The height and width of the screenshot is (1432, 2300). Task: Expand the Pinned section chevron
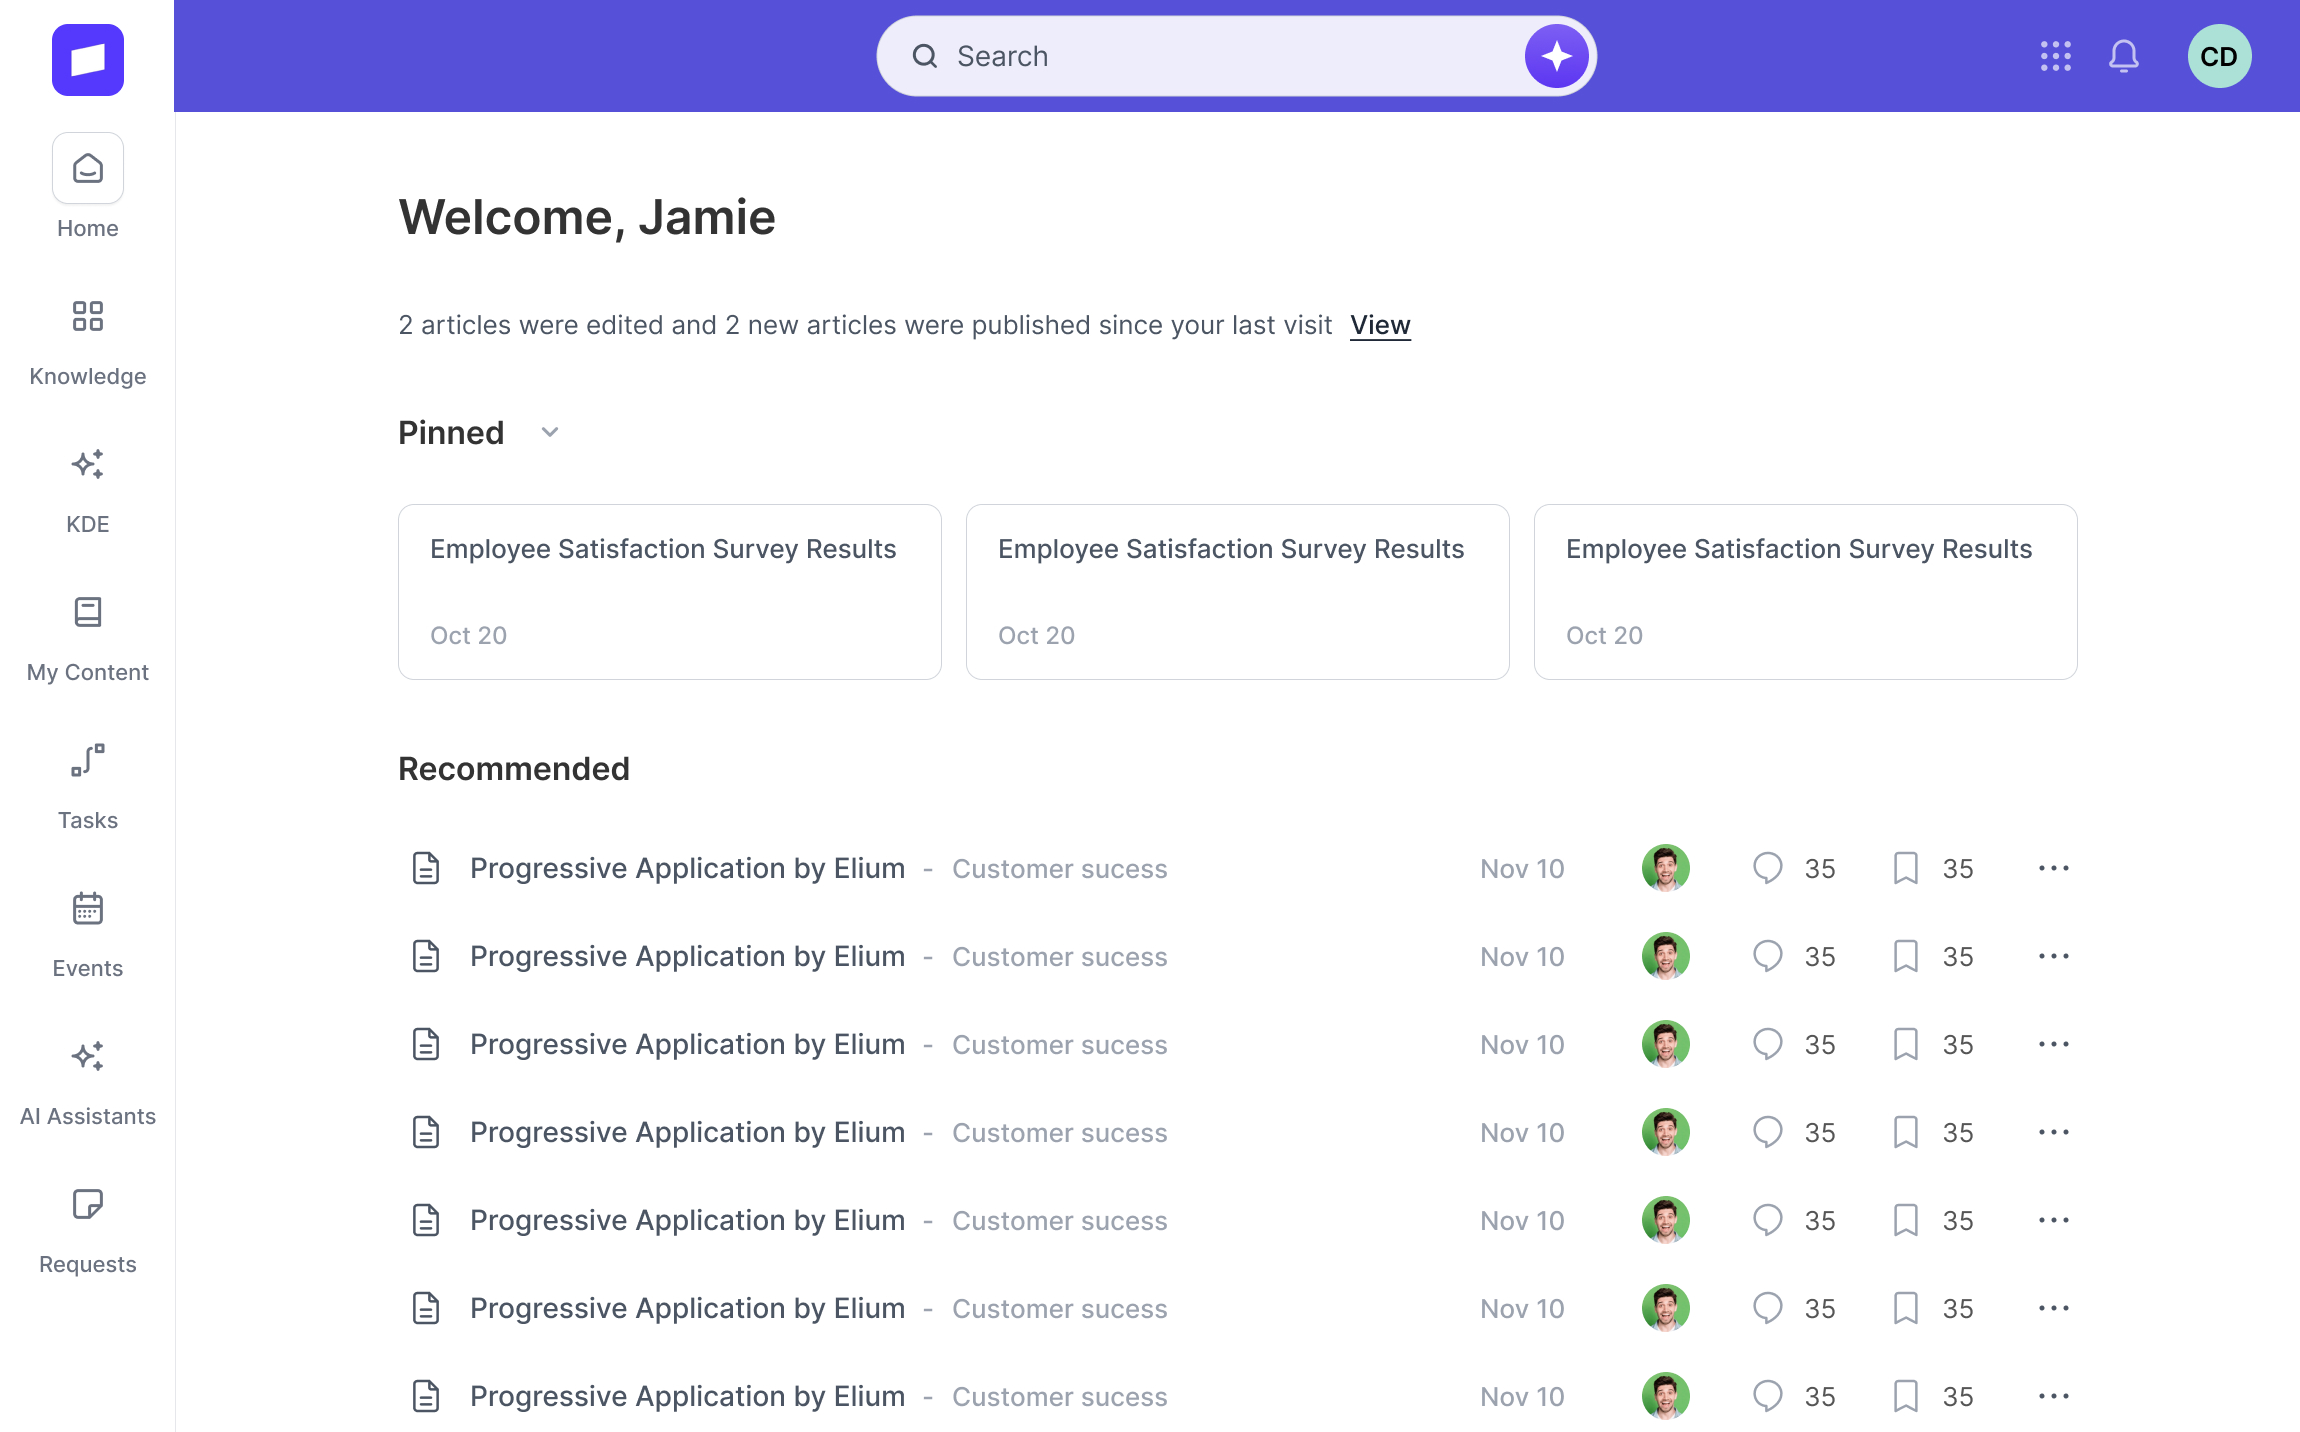[549, 432]
